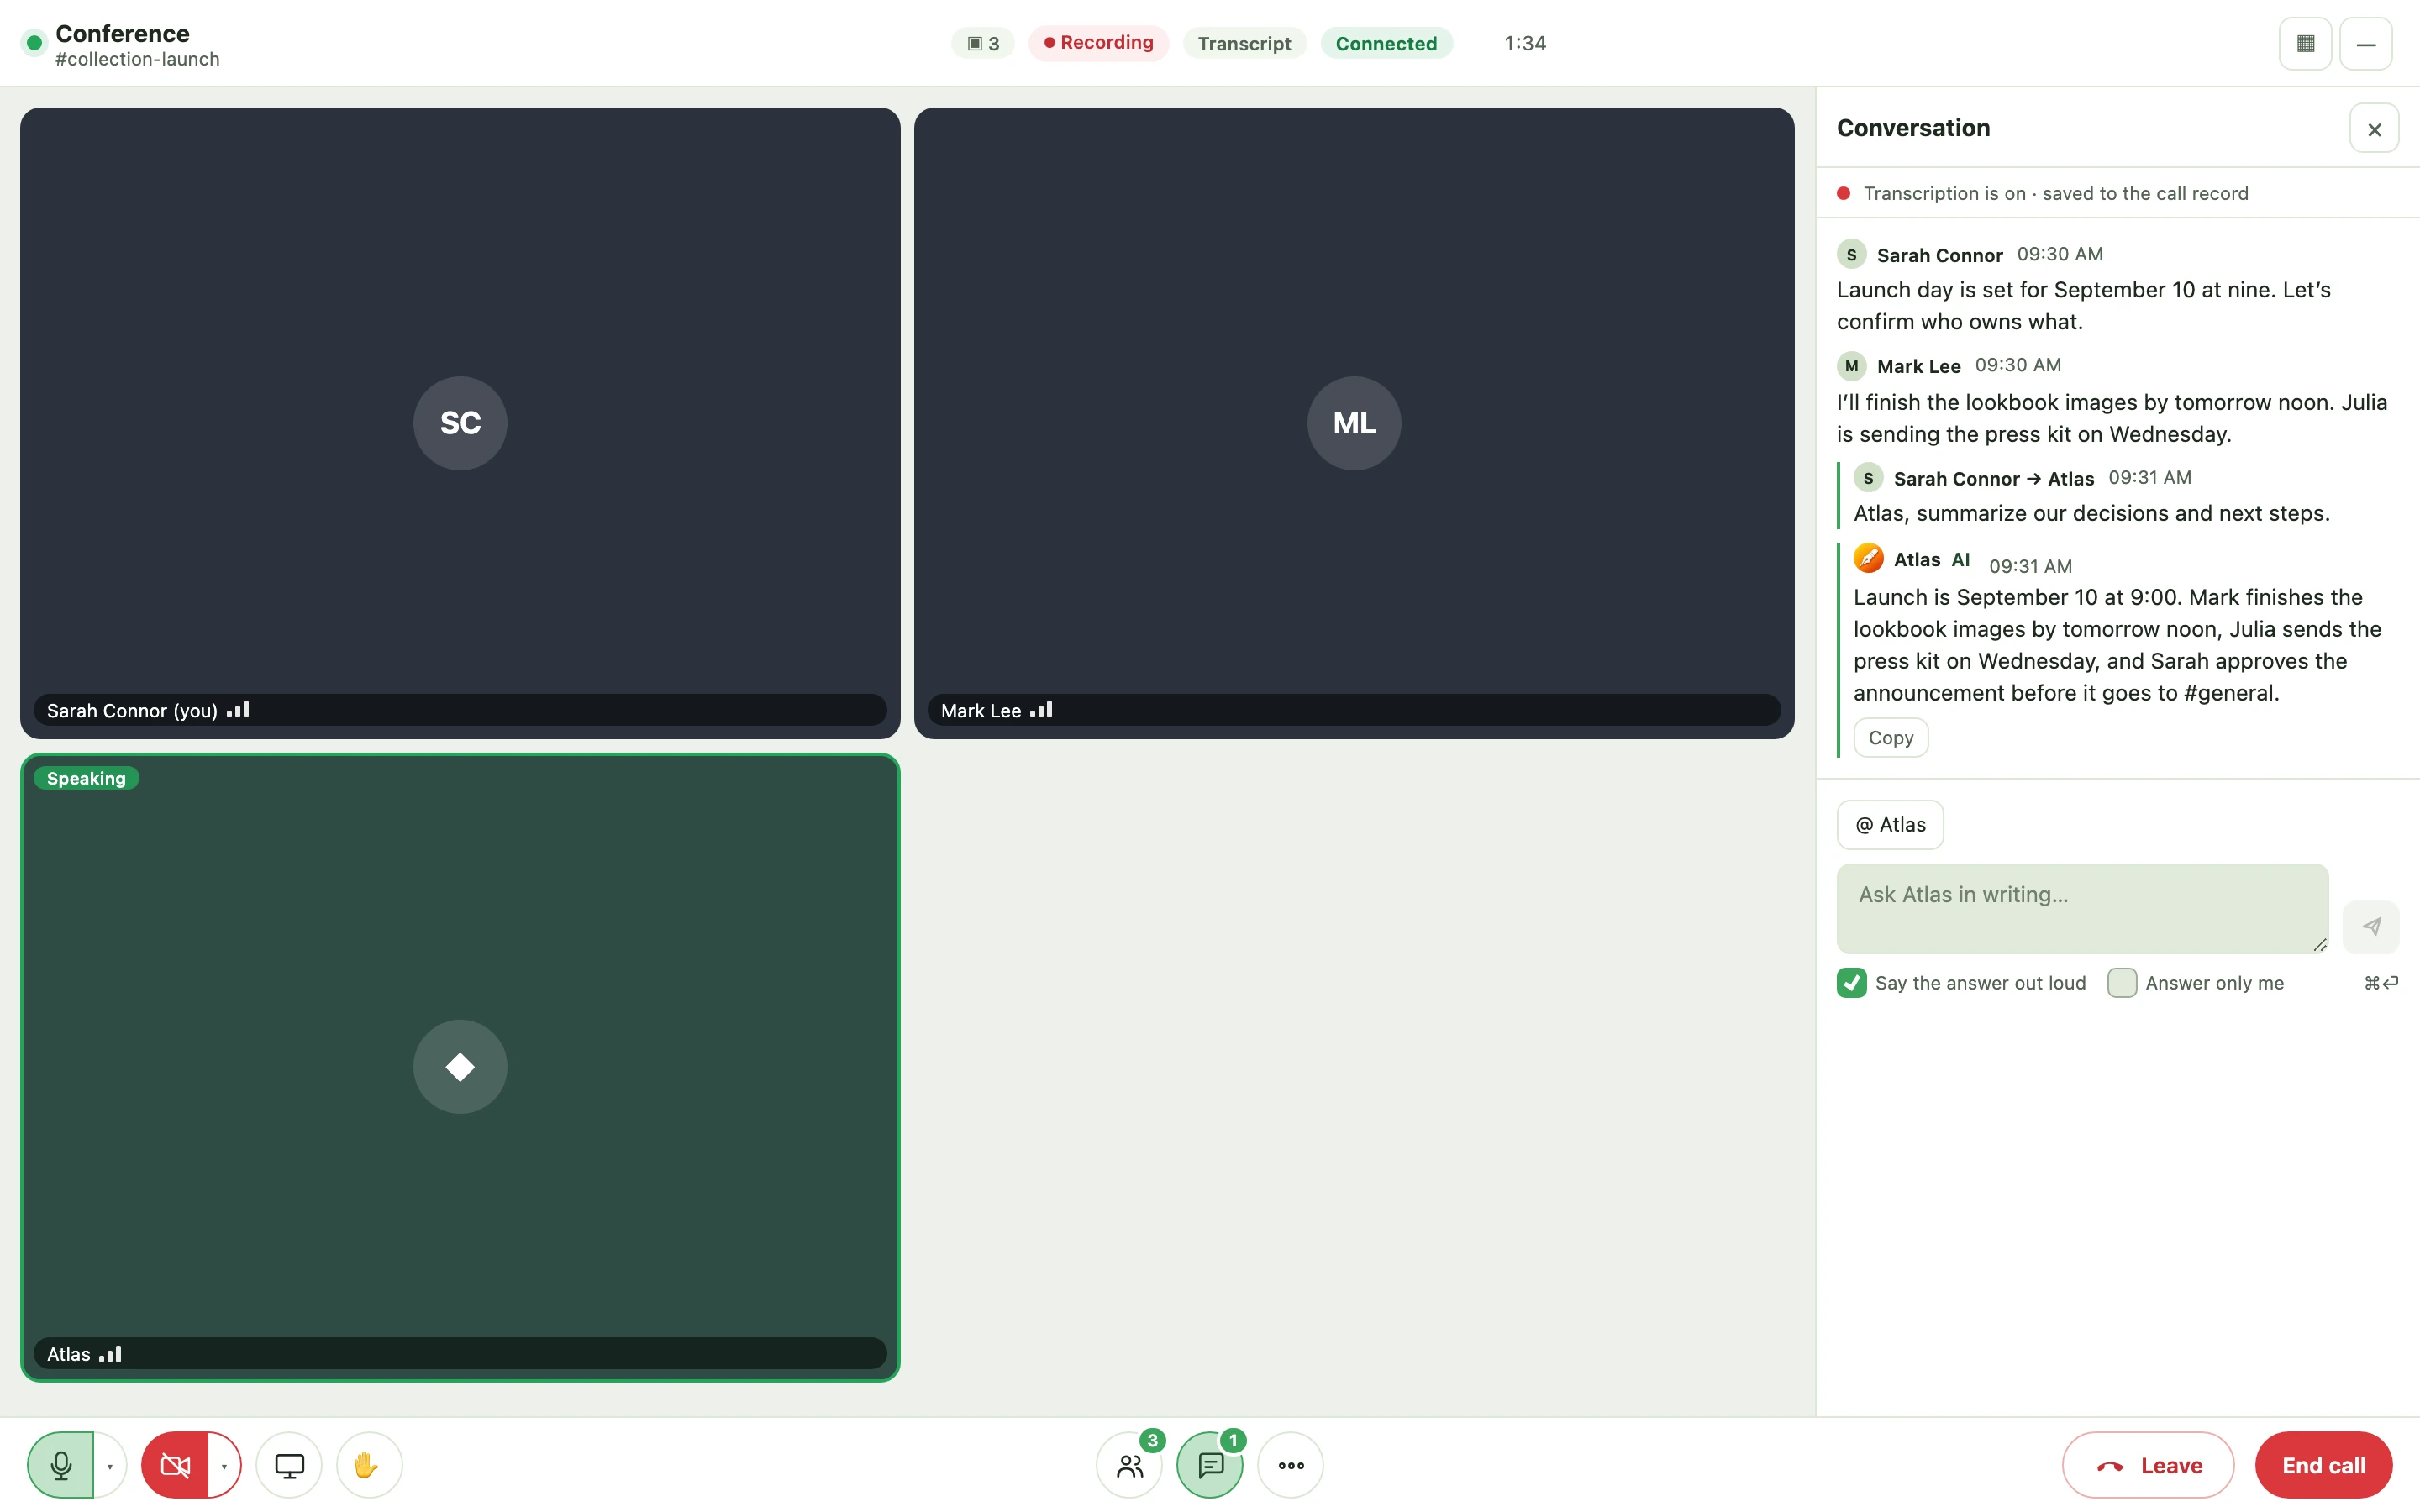Insert the @ Atlas mention chip
The image size is (2420, 1512).
coord(1890,825)
